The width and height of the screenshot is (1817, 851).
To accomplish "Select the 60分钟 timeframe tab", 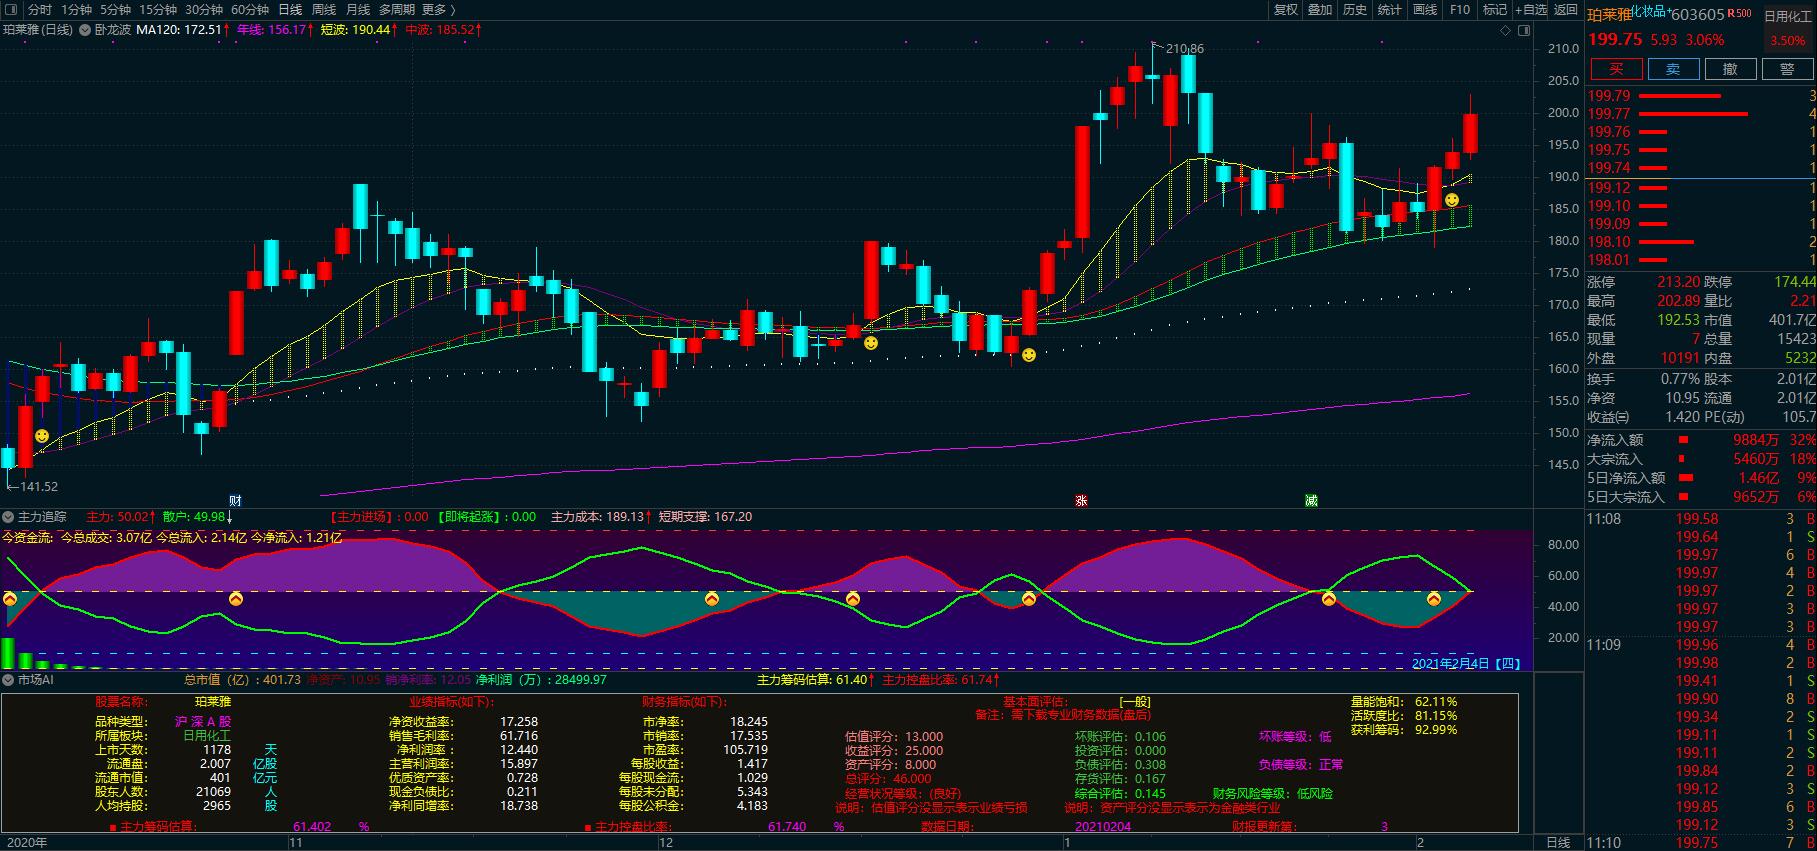I will coord(249,9).
